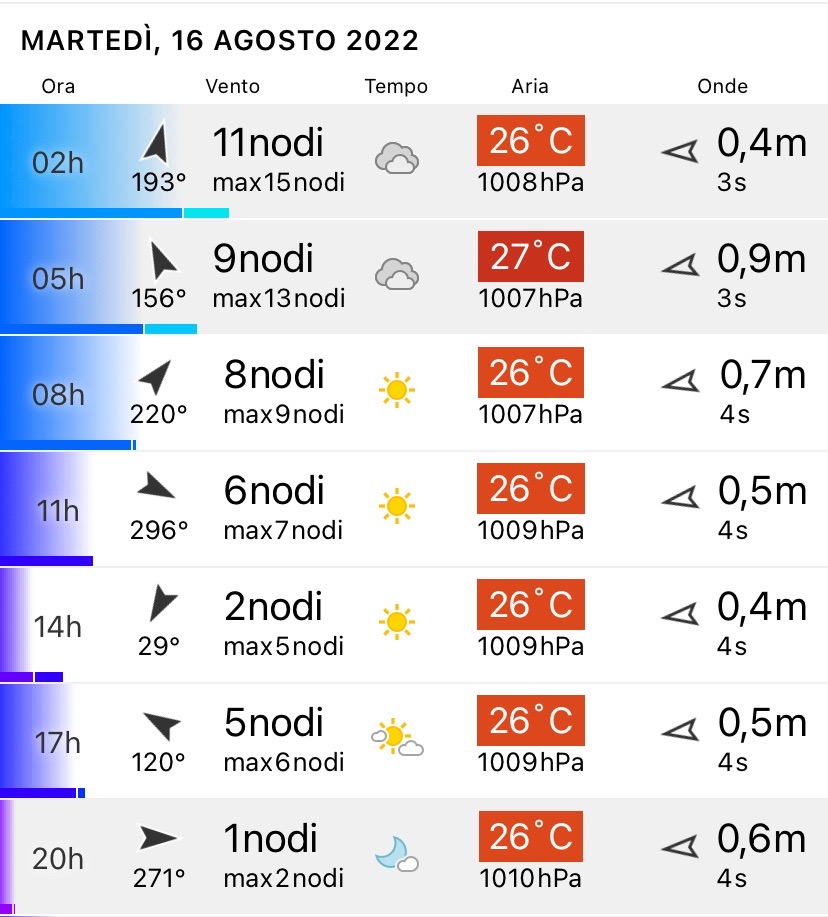Click the Tempo column header
This screenshot has width=828, height=917.
pyautogui.click(x=396, y=86)
